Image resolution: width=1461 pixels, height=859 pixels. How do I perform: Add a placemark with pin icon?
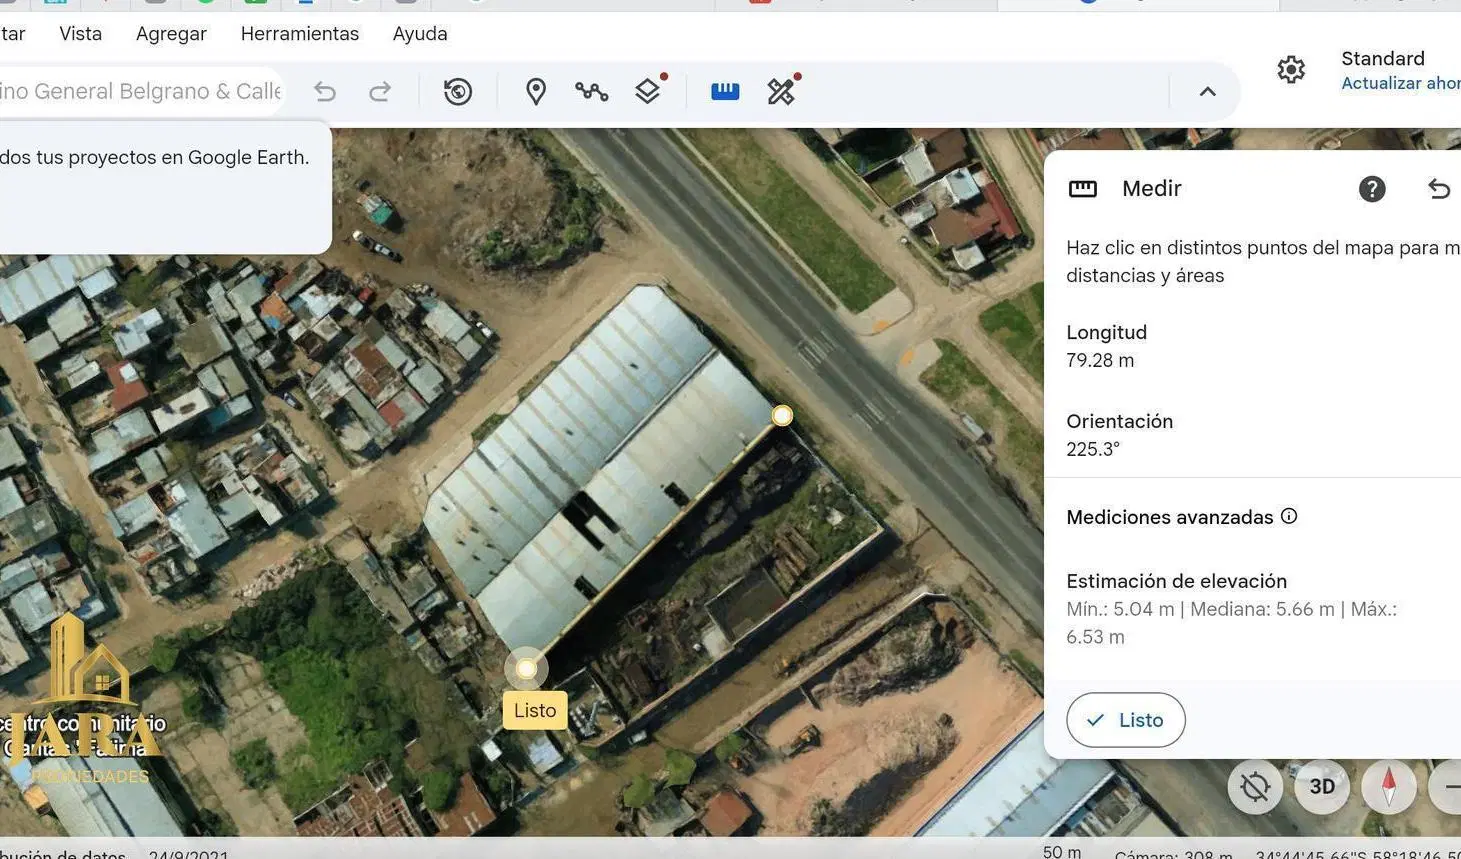pyautogui.click(x=536, y=92)
